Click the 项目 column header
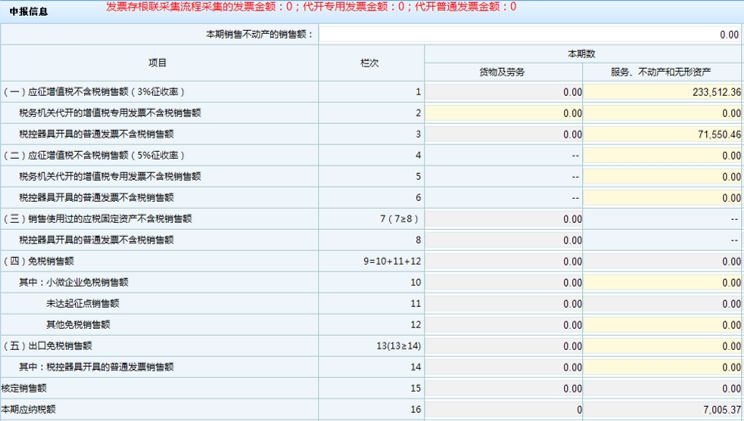Screen dimensions: 744x421 (158, 62)
